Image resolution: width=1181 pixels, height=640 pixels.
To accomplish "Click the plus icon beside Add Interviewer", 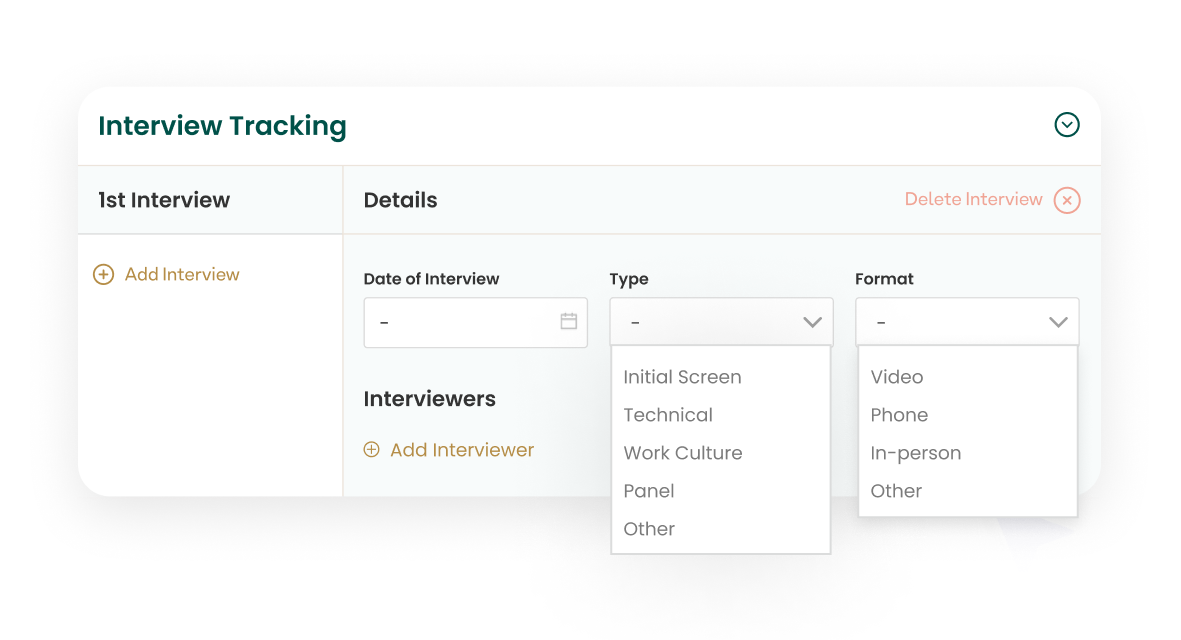I will 372,450.
